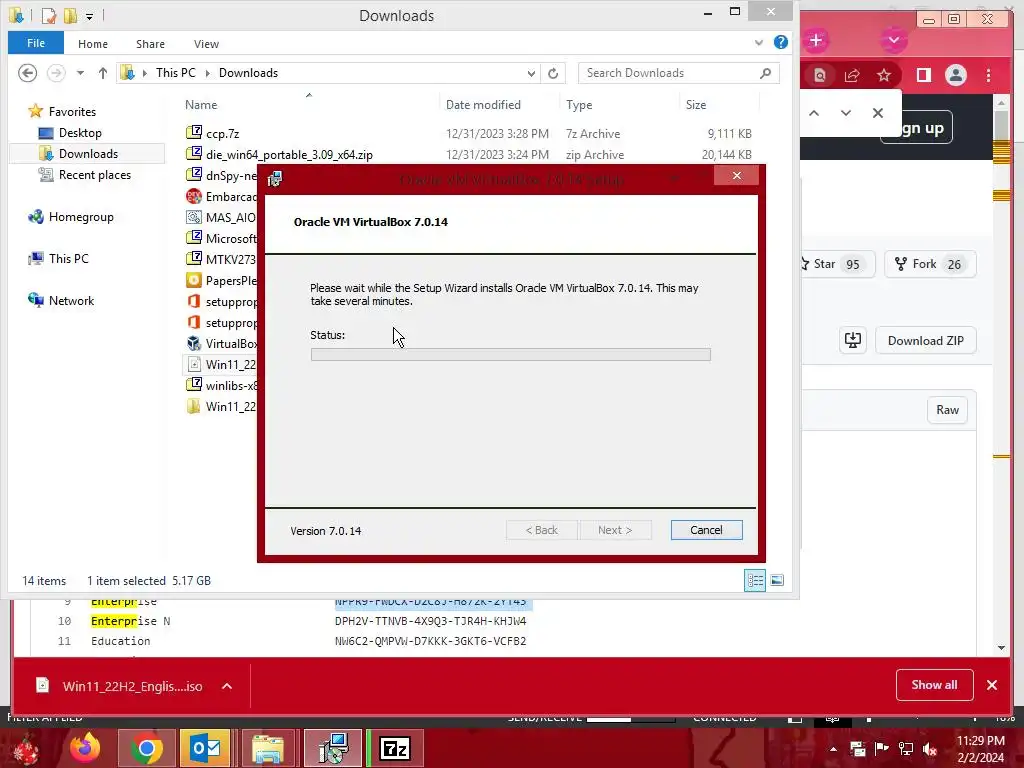Click the gist desktop download icon
Image resolution: width=1024 pixels, height=768 pixels.
852,340
